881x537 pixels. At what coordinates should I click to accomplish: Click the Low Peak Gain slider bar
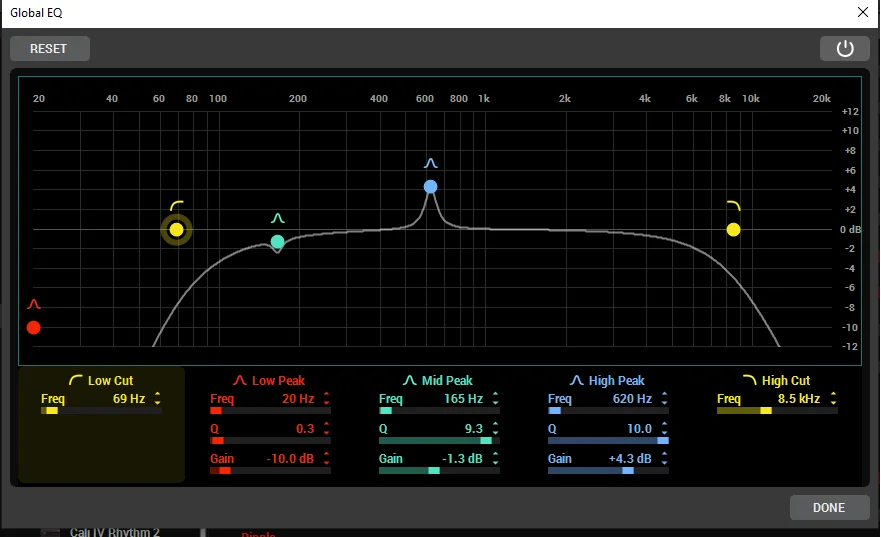270,471
